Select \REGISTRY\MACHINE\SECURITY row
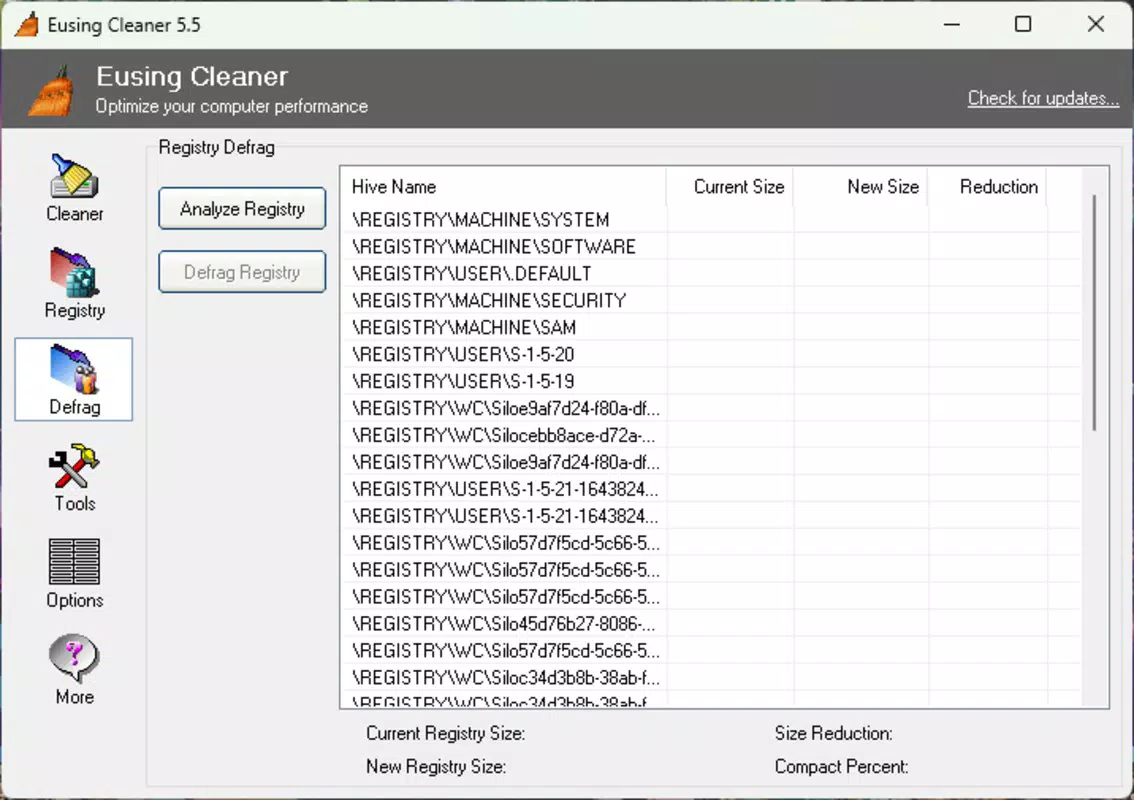 coord(711,300)
